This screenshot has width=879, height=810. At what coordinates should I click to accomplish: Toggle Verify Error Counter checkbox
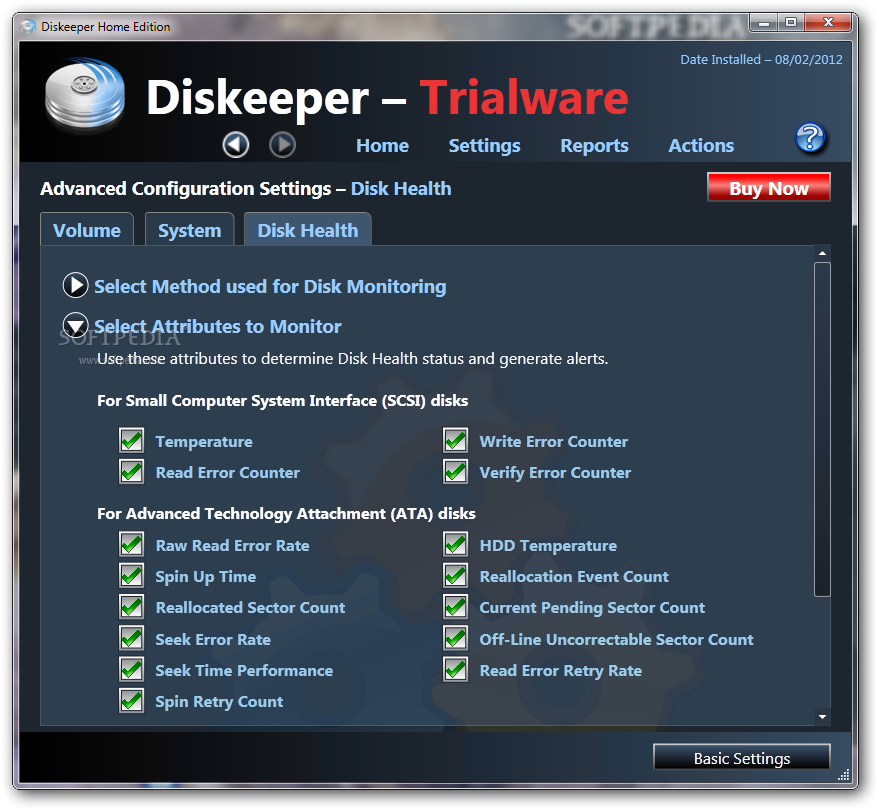pyautogui.click(x=456, y=472)
